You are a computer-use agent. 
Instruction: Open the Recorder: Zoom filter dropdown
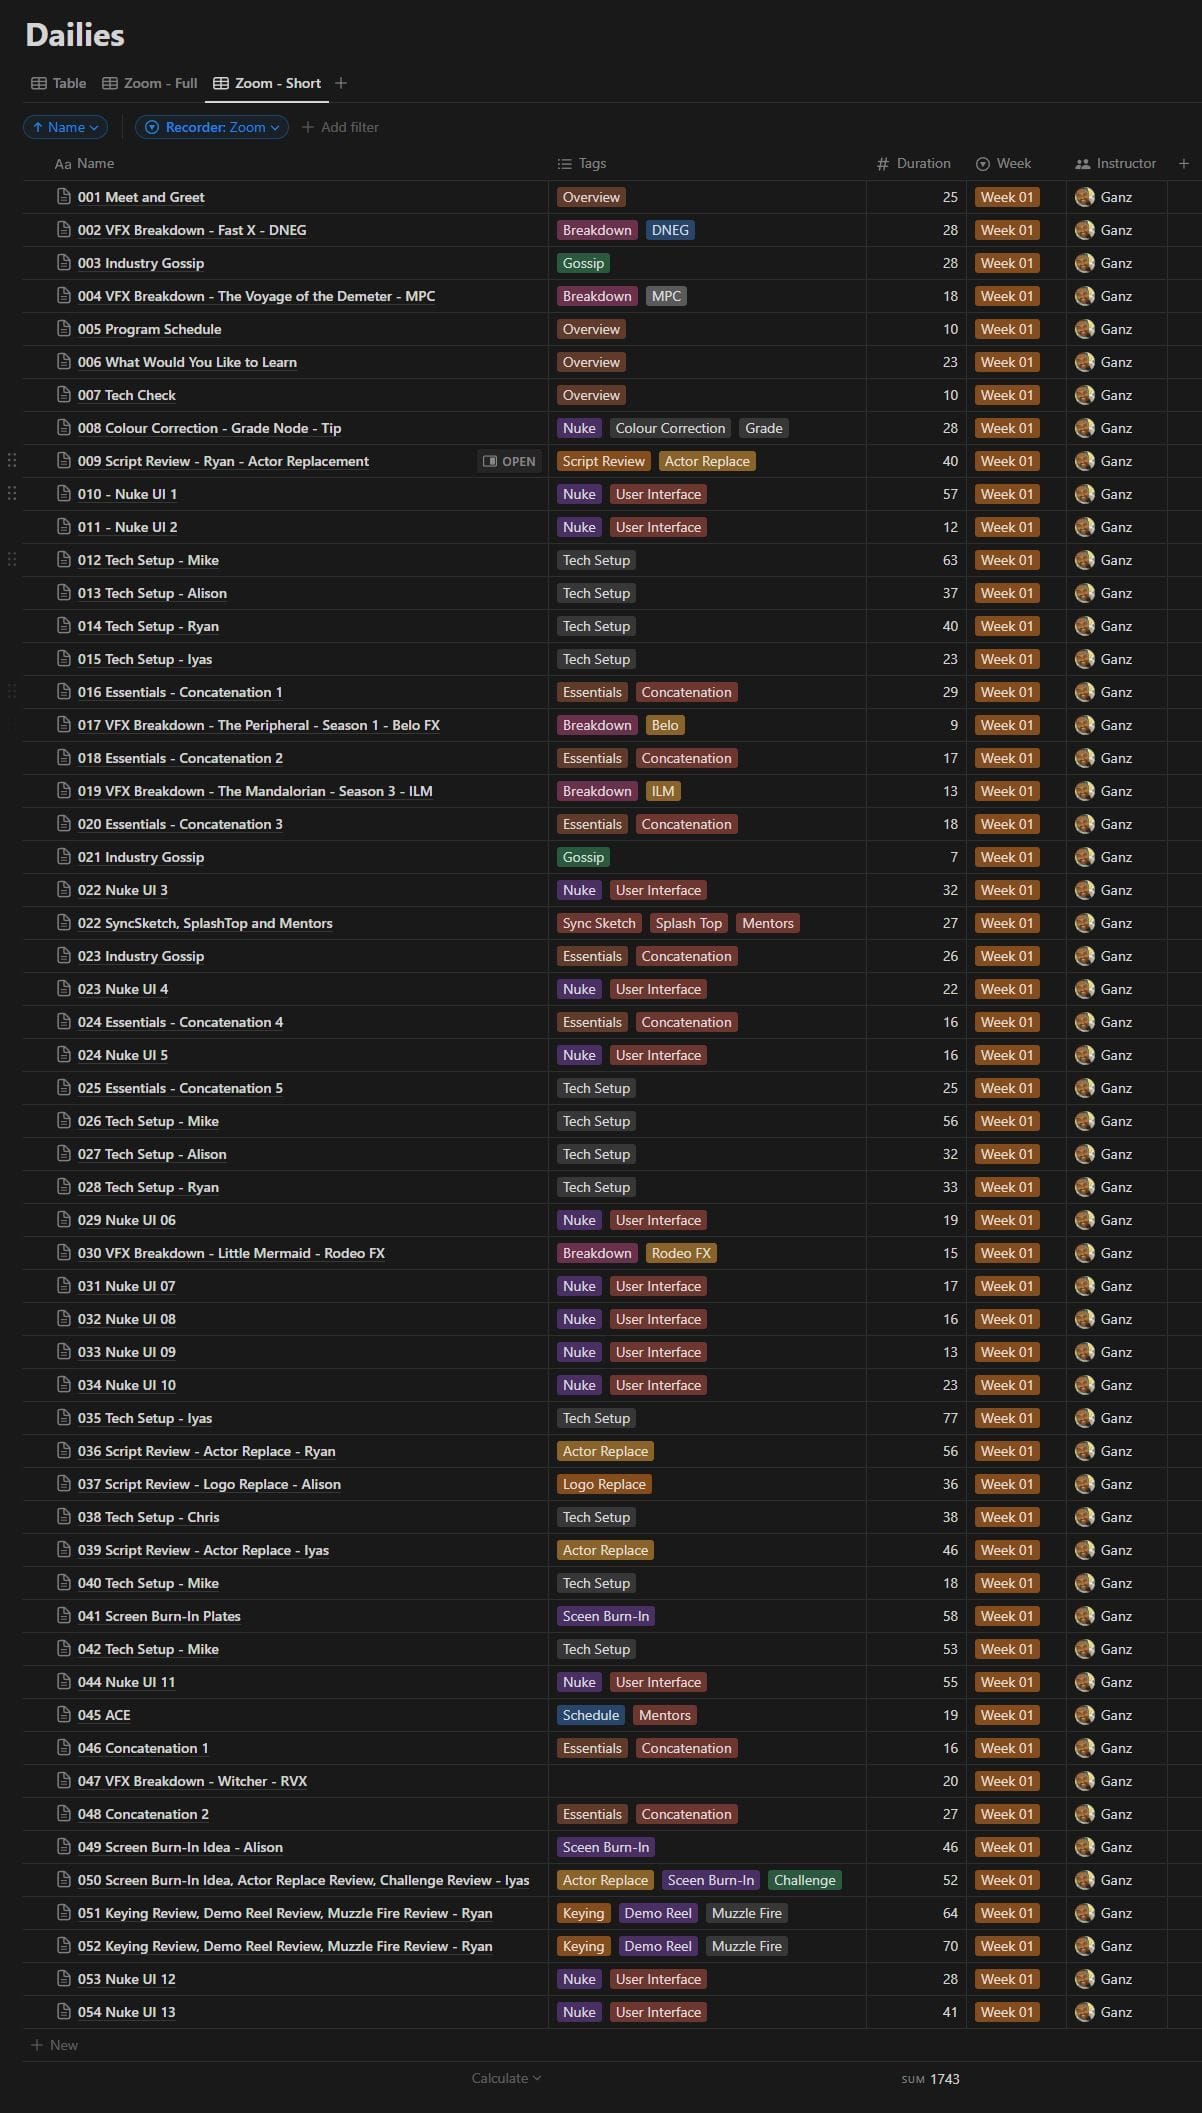[x=212, y=127]
